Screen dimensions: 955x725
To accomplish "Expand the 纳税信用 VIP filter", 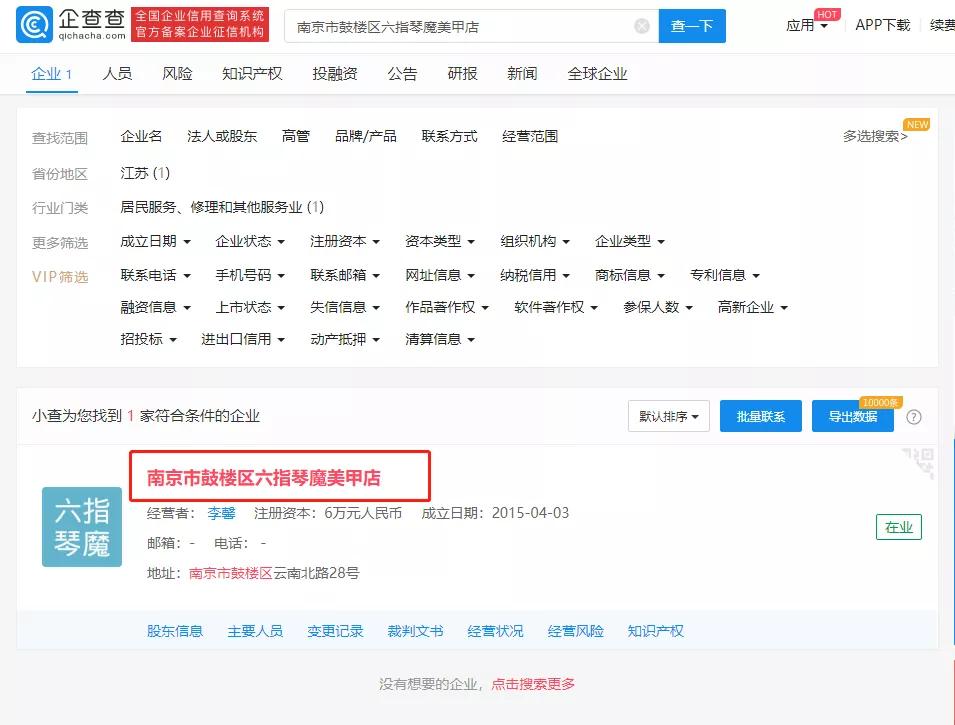I will pyautogui.click(x=533, y=274).
